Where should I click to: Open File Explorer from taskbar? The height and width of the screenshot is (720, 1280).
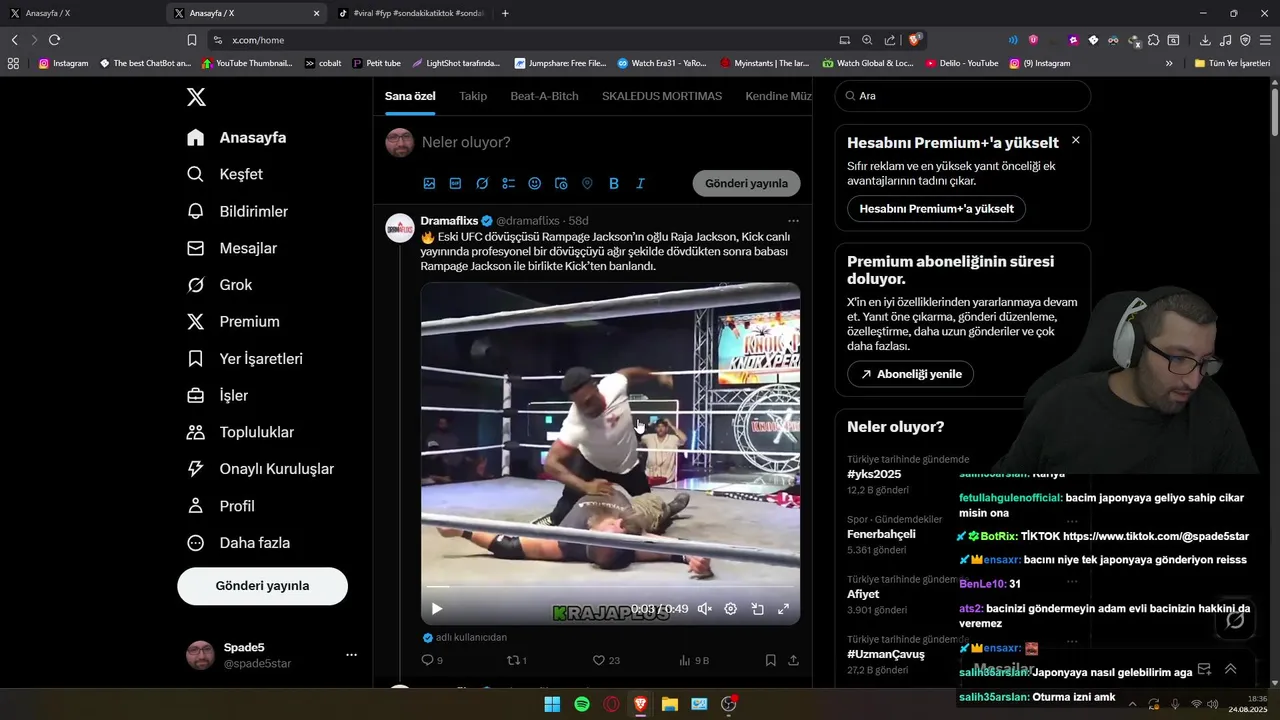(x=670, y=704)
